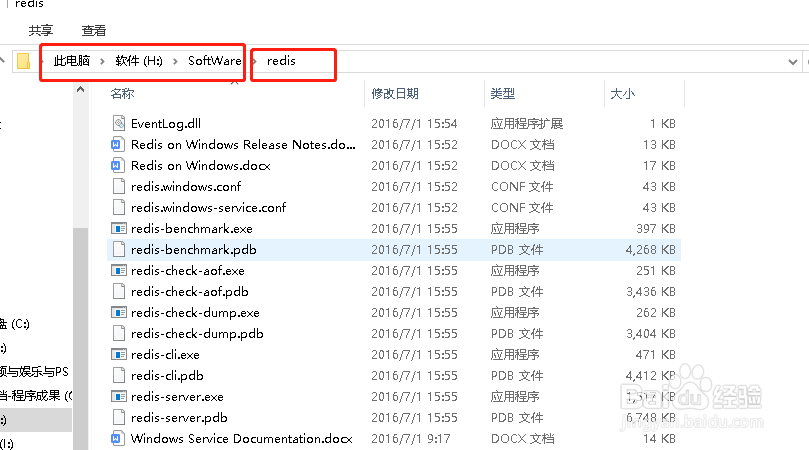
Task: Click the redis-check-dump.pdb file icon
Action: (119, 333)
